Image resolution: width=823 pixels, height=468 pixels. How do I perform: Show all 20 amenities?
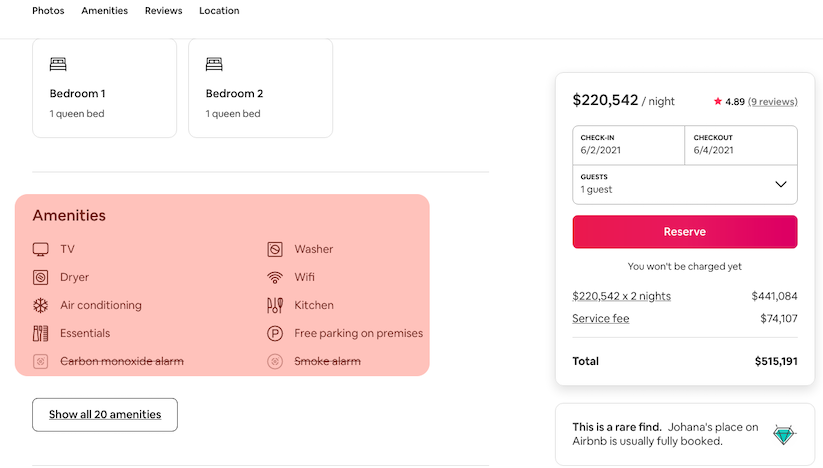[x=105, y=414]
